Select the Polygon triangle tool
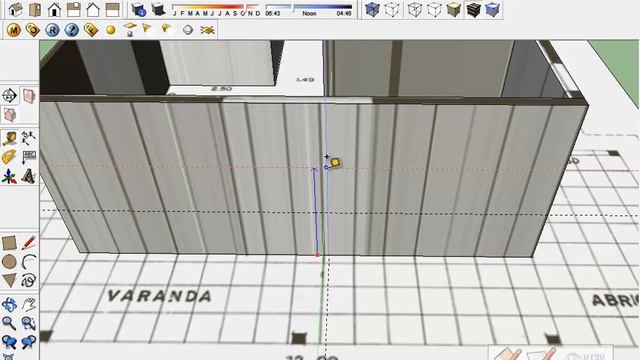This screenshot has height=360, width=640. pyautogui.click(x=9, y=281)
